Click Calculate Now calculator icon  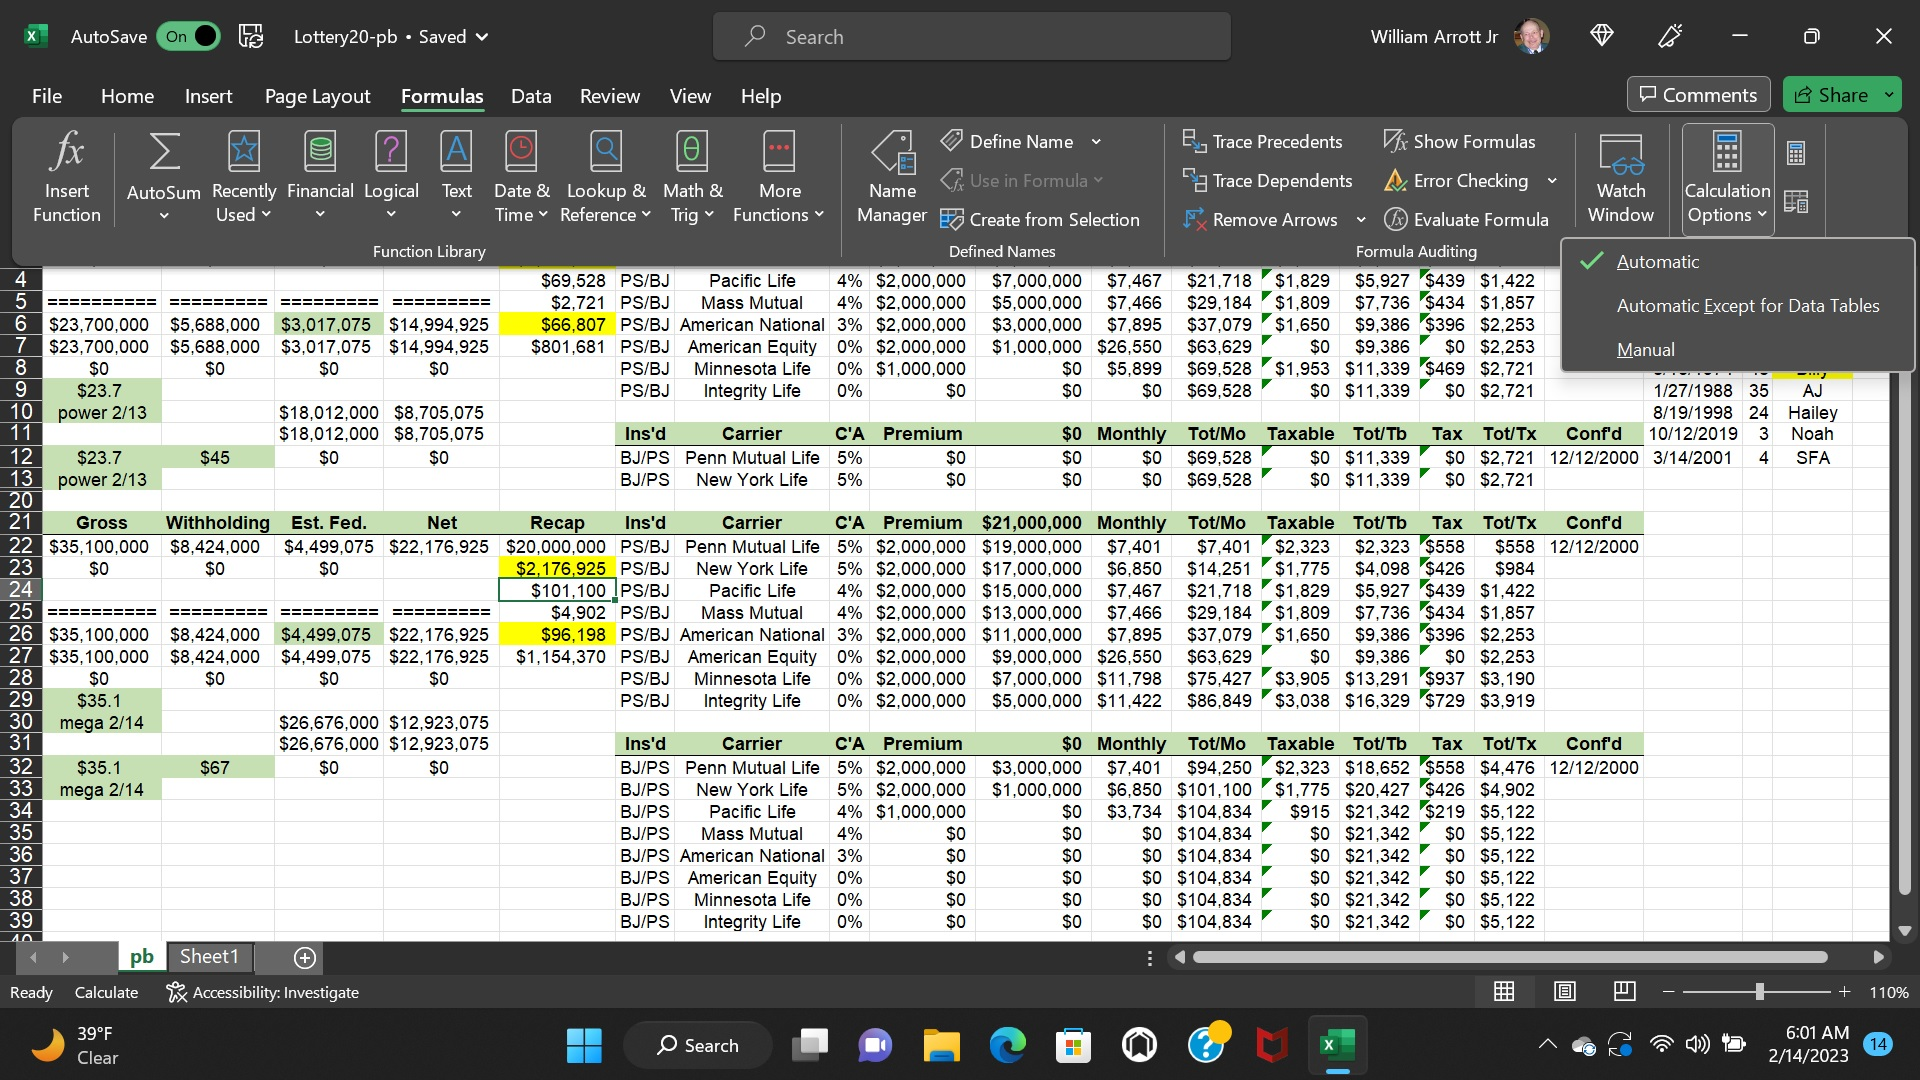[x=1796, y=153]
